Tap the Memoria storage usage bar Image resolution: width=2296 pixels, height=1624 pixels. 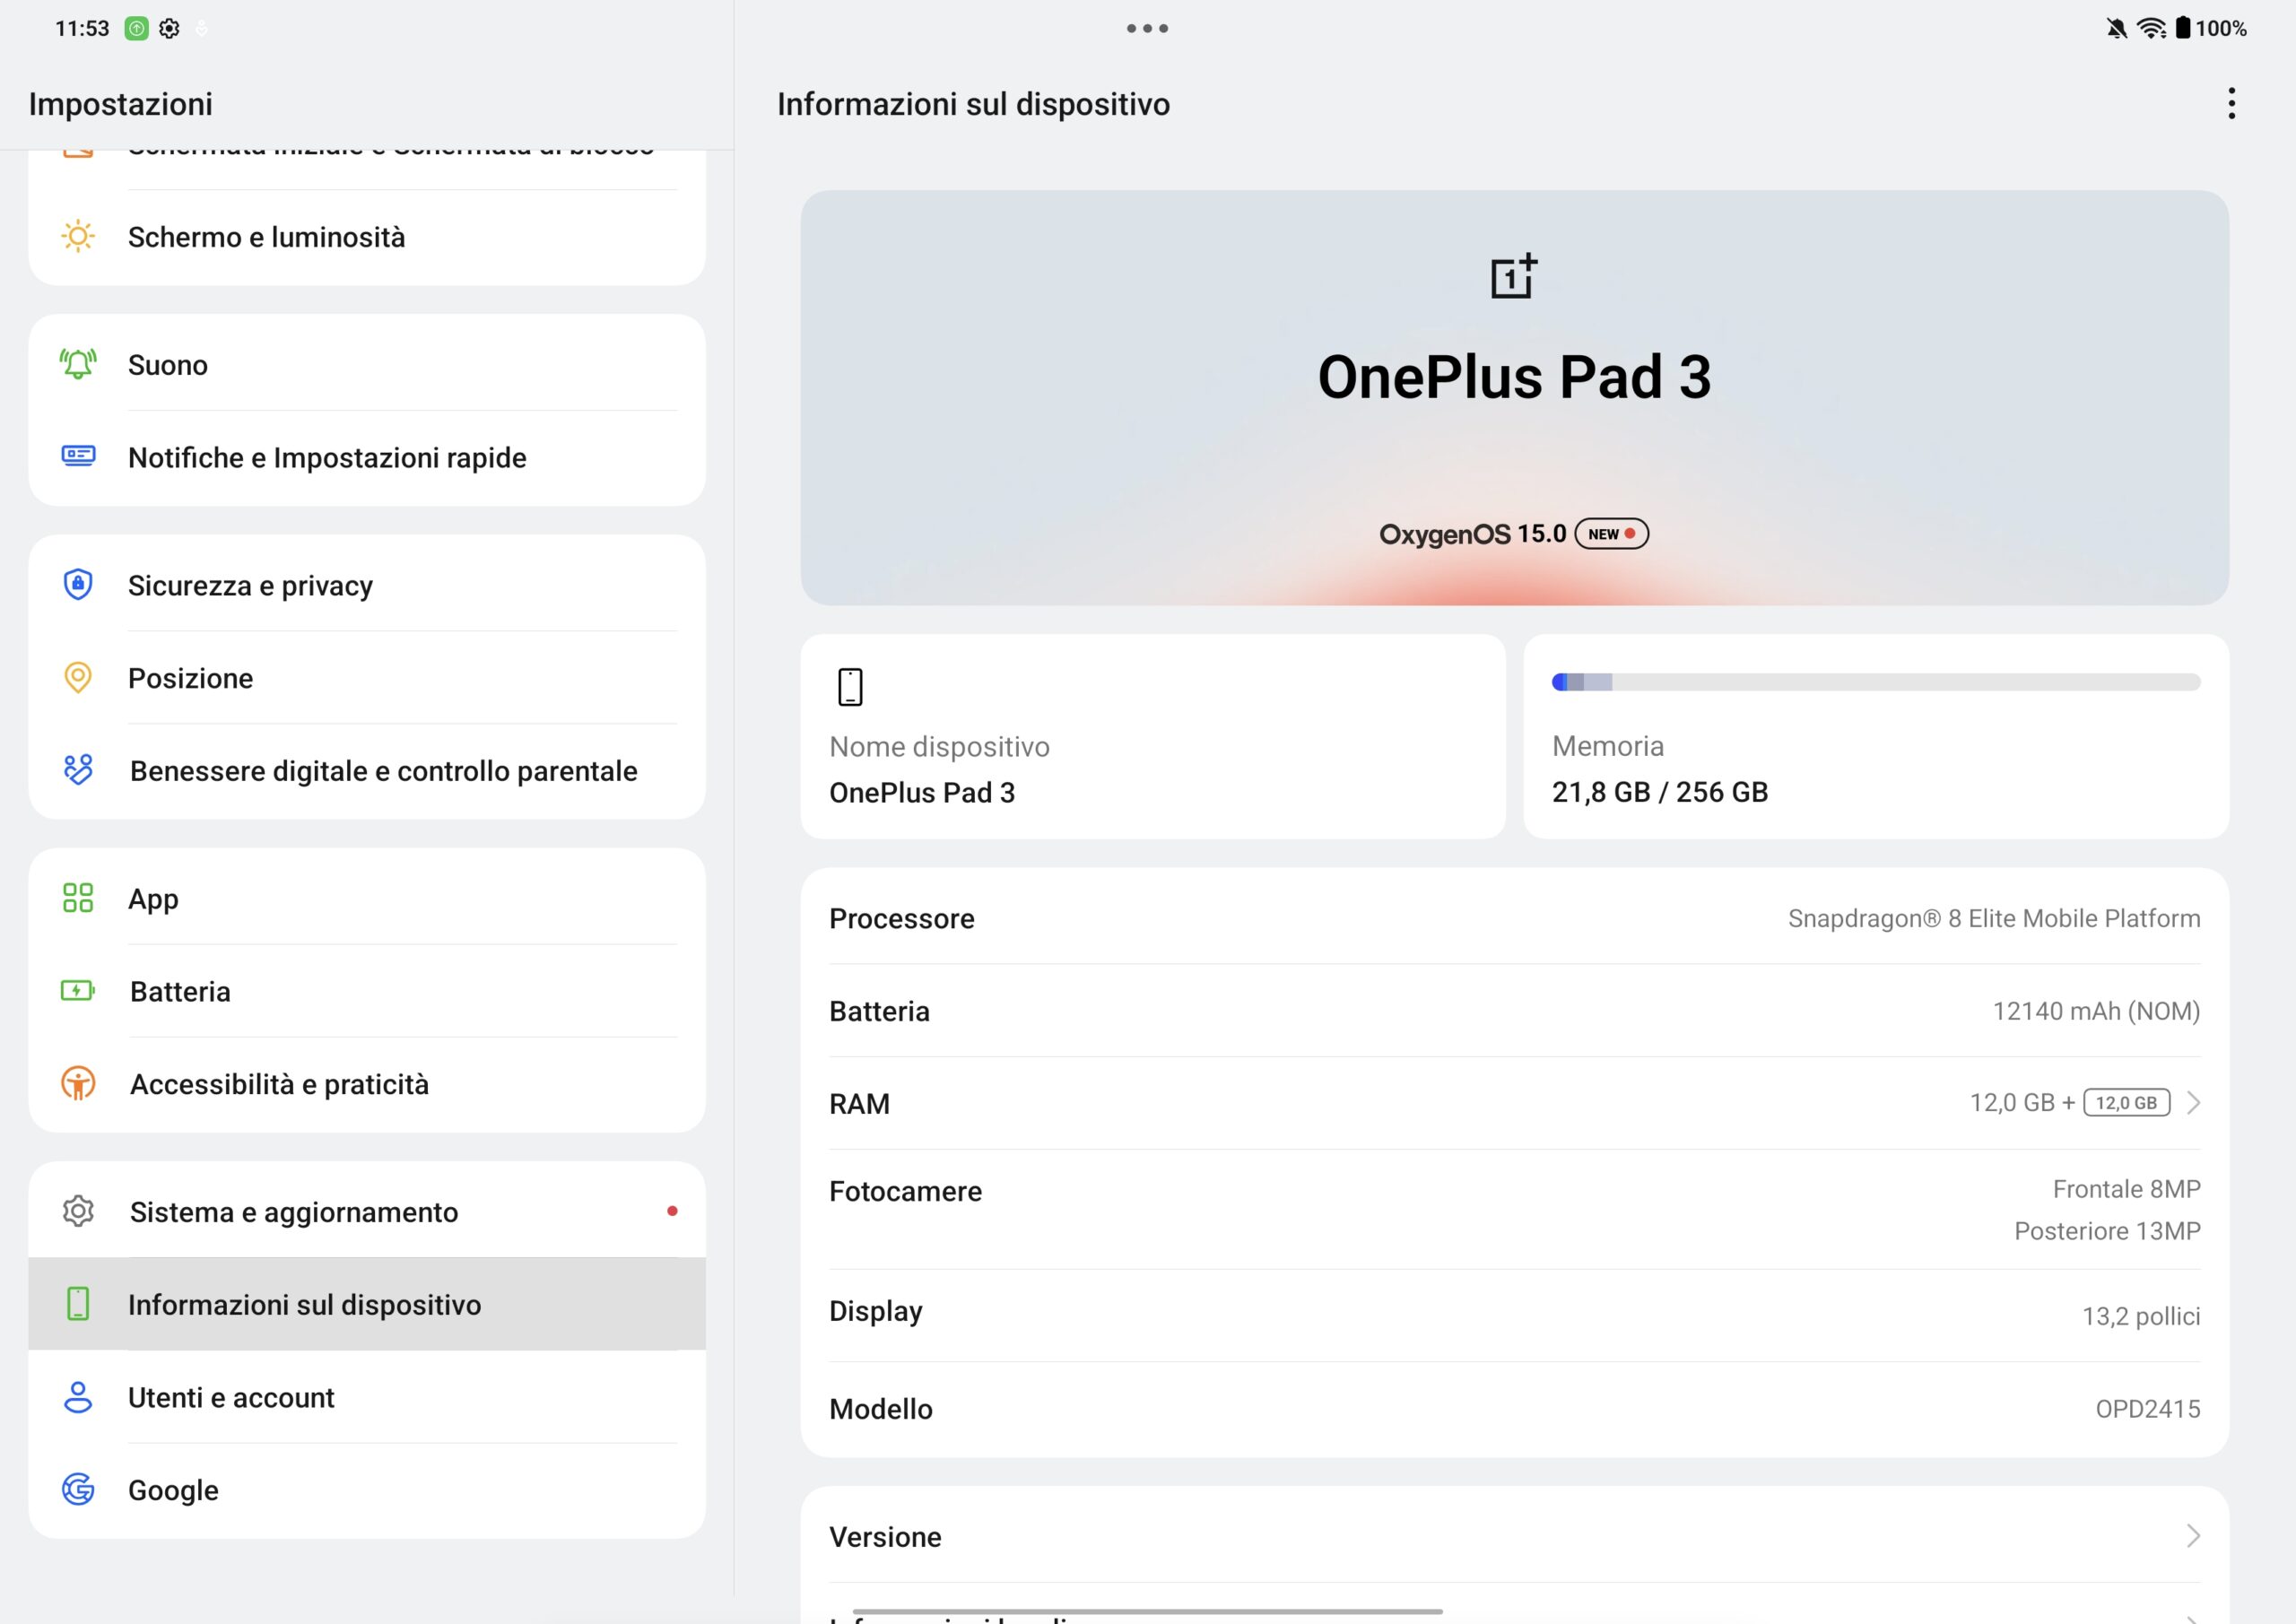tap(1876, 682)
